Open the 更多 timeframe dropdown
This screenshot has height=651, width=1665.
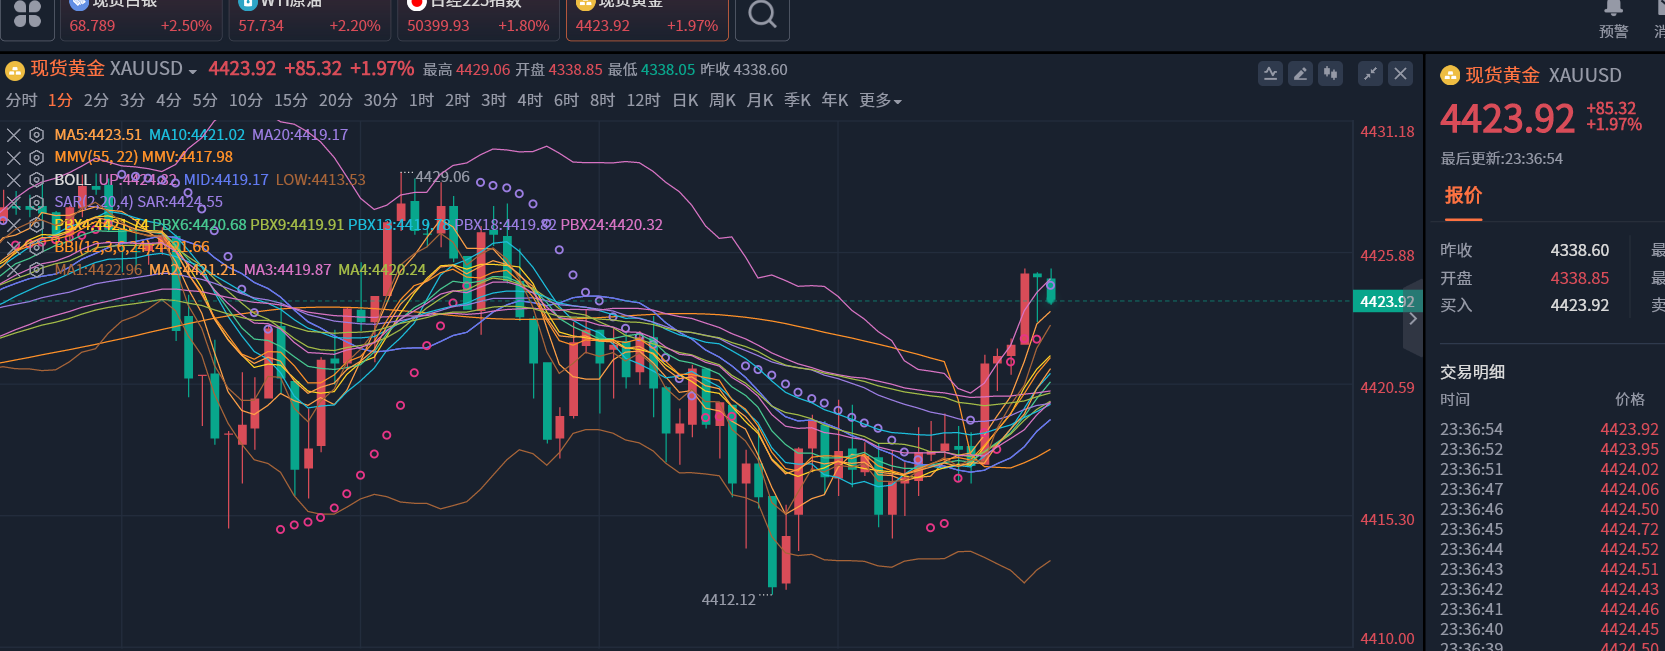coord(880,101)
